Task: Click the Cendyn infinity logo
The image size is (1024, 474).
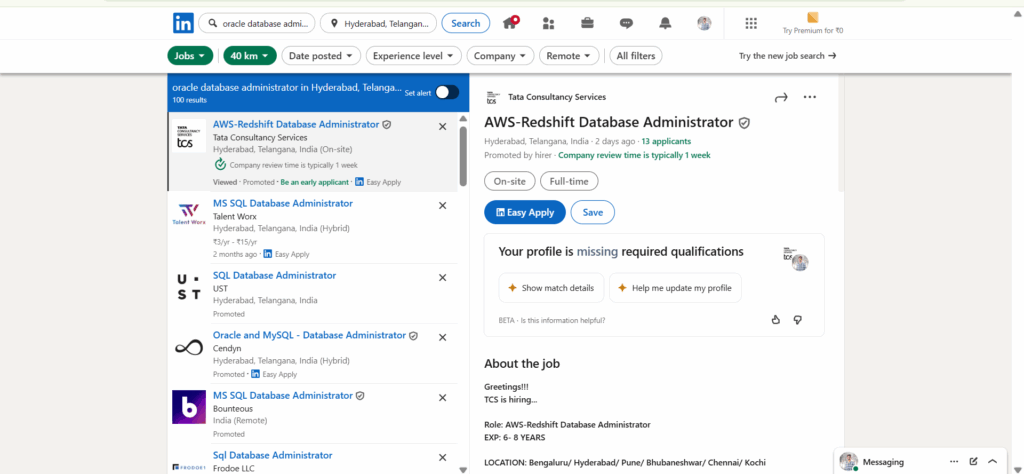Action: (189, 347)
